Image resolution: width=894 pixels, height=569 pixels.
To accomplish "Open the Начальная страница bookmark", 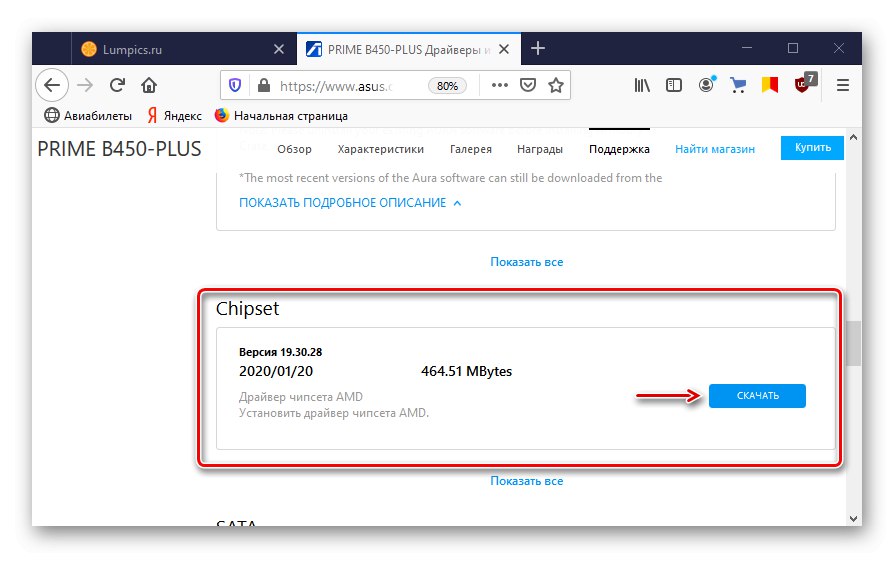I will coord(281,116).
